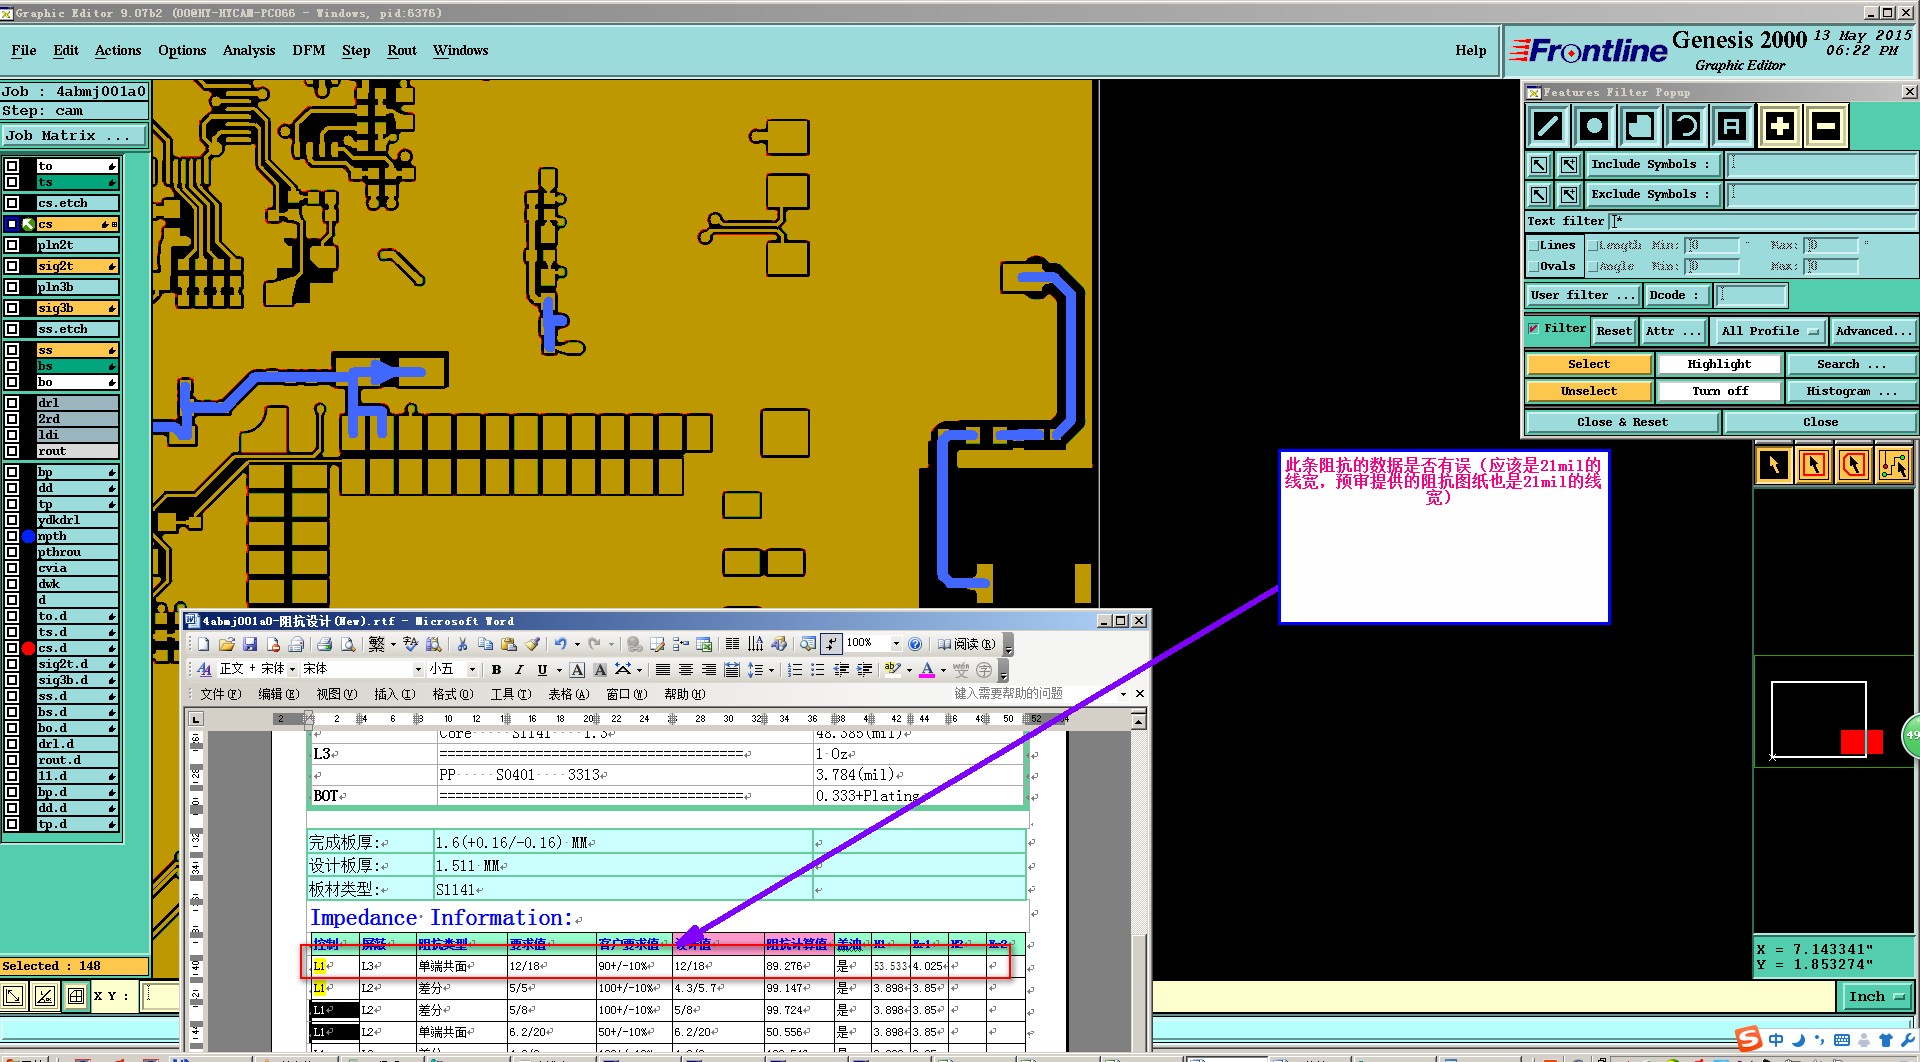
Task: Open the Inch units dropdown
Action: point(1876,996)
